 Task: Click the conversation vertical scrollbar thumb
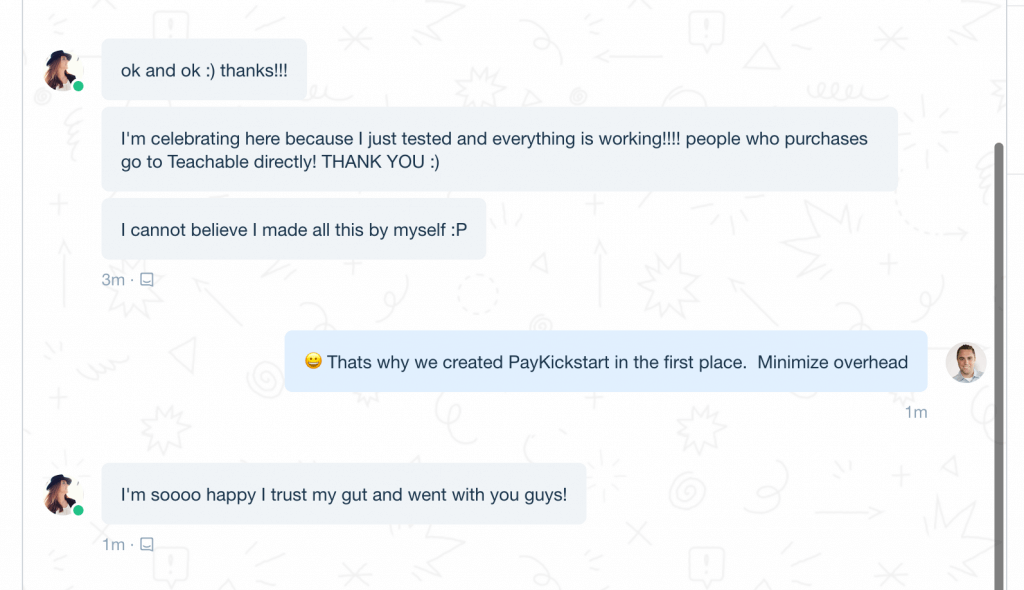pyautogui.click(x=999, y=366)
